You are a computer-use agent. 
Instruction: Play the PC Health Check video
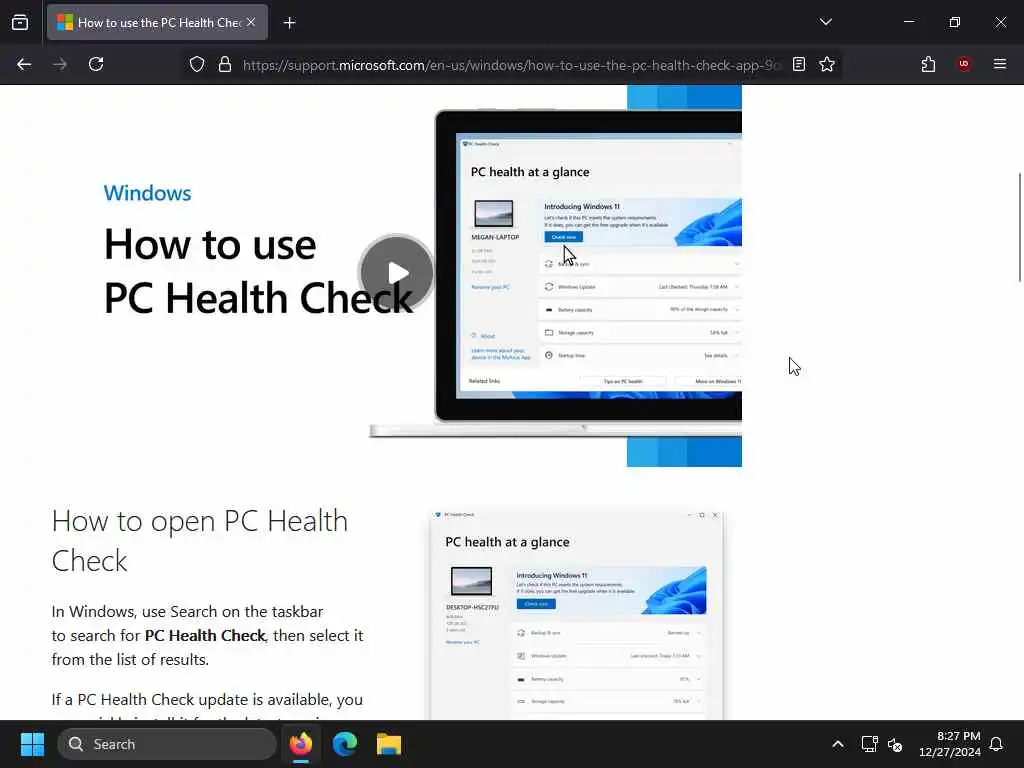396,272
